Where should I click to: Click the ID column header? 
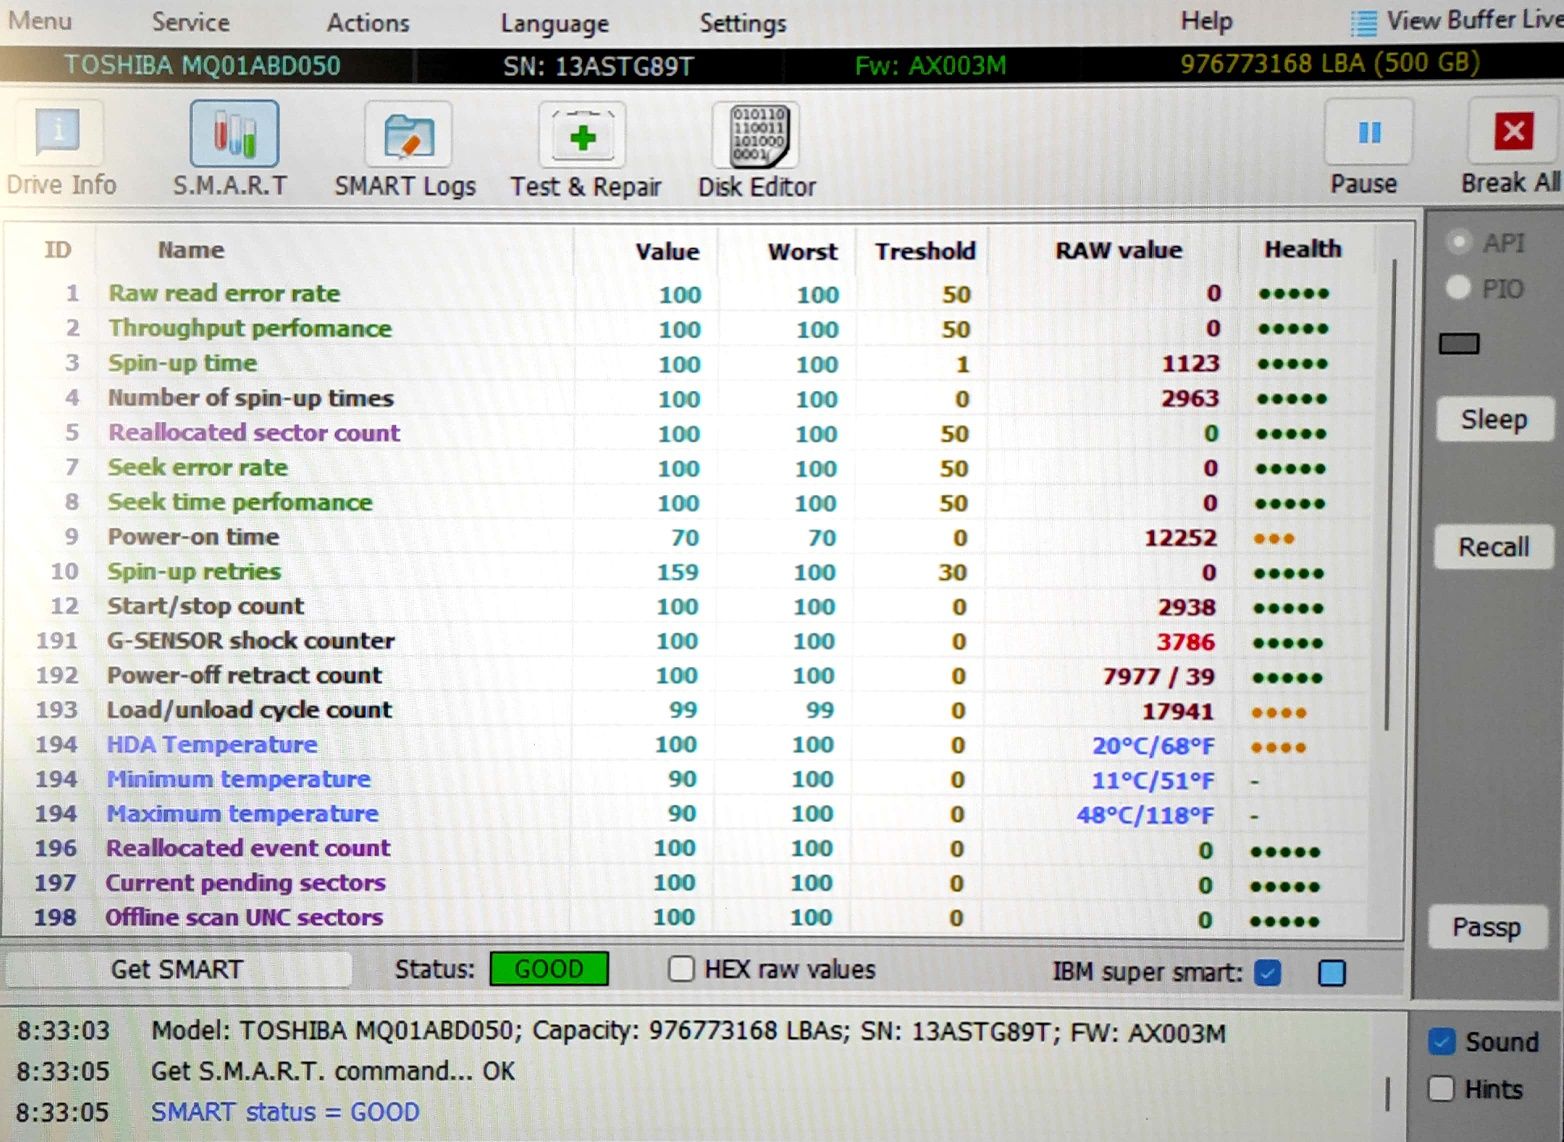58,249
